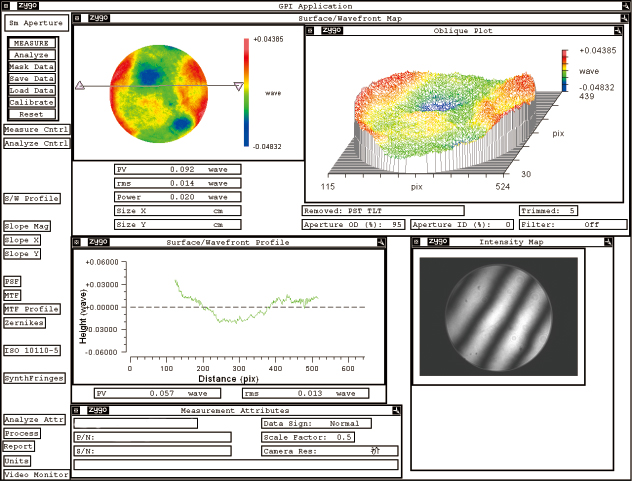The image size is (632, 481).
Task: Click the Intensity Map window menu icon
Action: [417, 242]
